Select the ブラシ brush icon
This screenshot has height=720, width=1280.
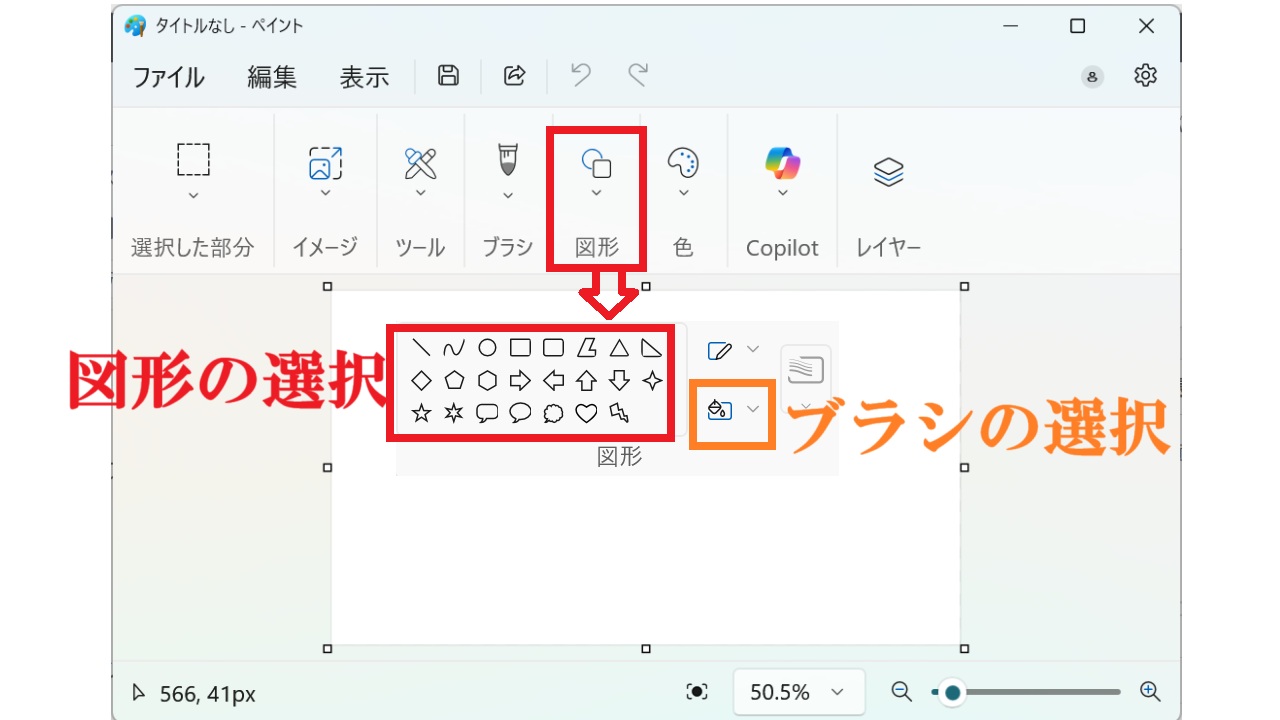point(508,160)
